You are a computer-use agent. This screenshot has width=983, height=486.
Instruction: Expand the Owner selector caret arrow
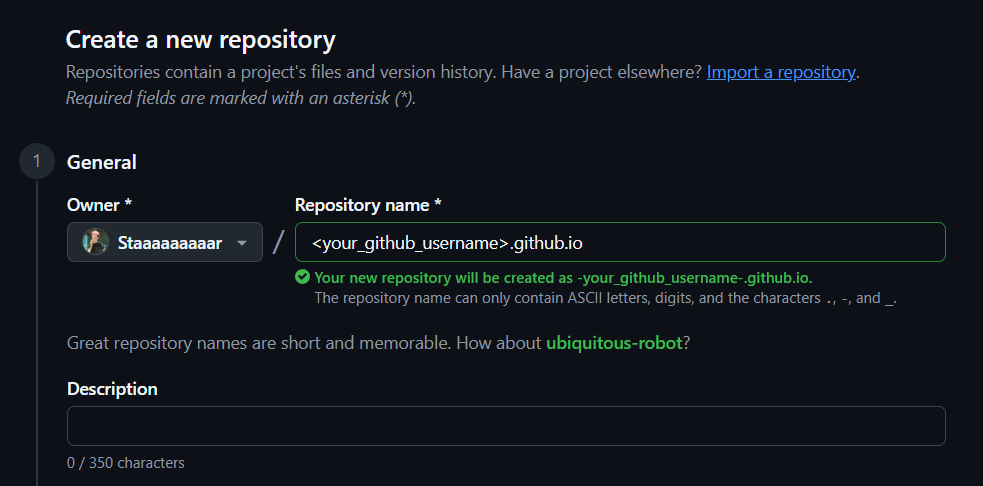point(242,243)
